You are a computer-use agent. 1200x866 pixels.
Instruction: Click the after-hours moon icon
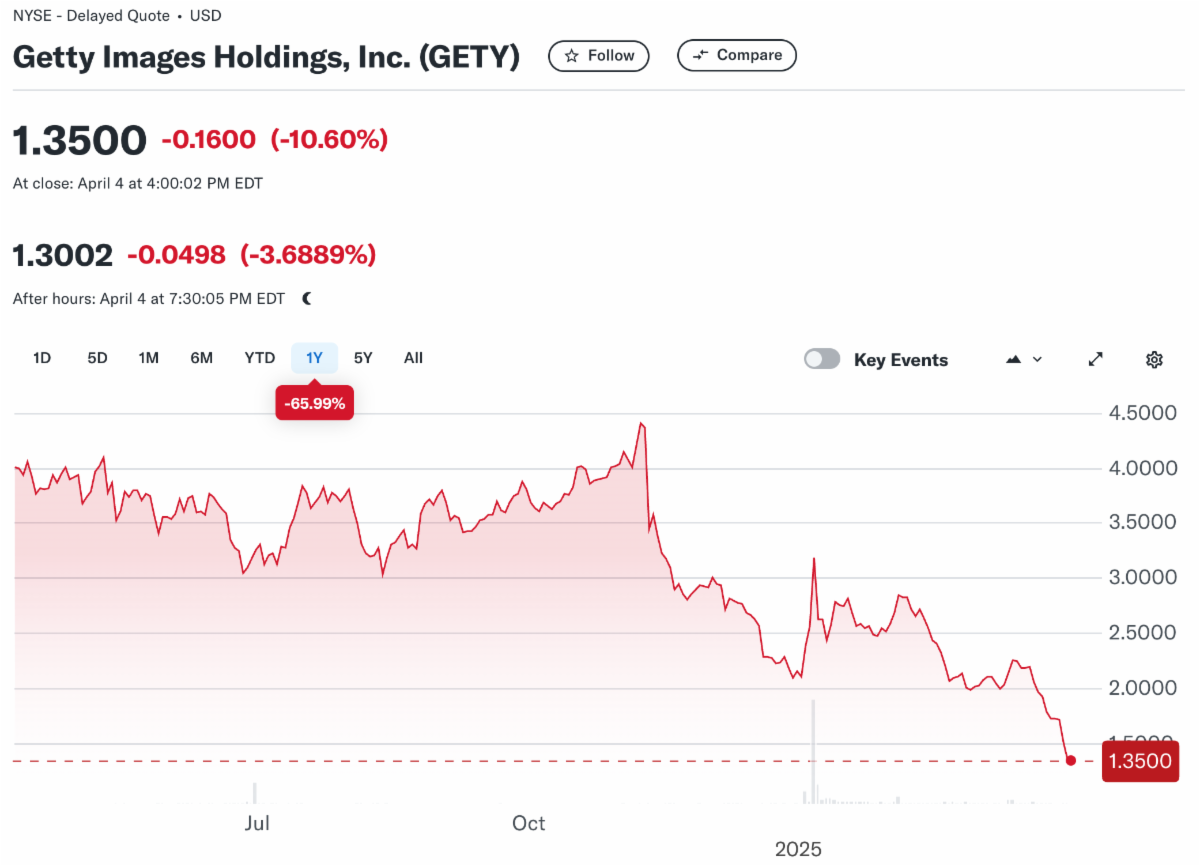[x=307, y=298]
